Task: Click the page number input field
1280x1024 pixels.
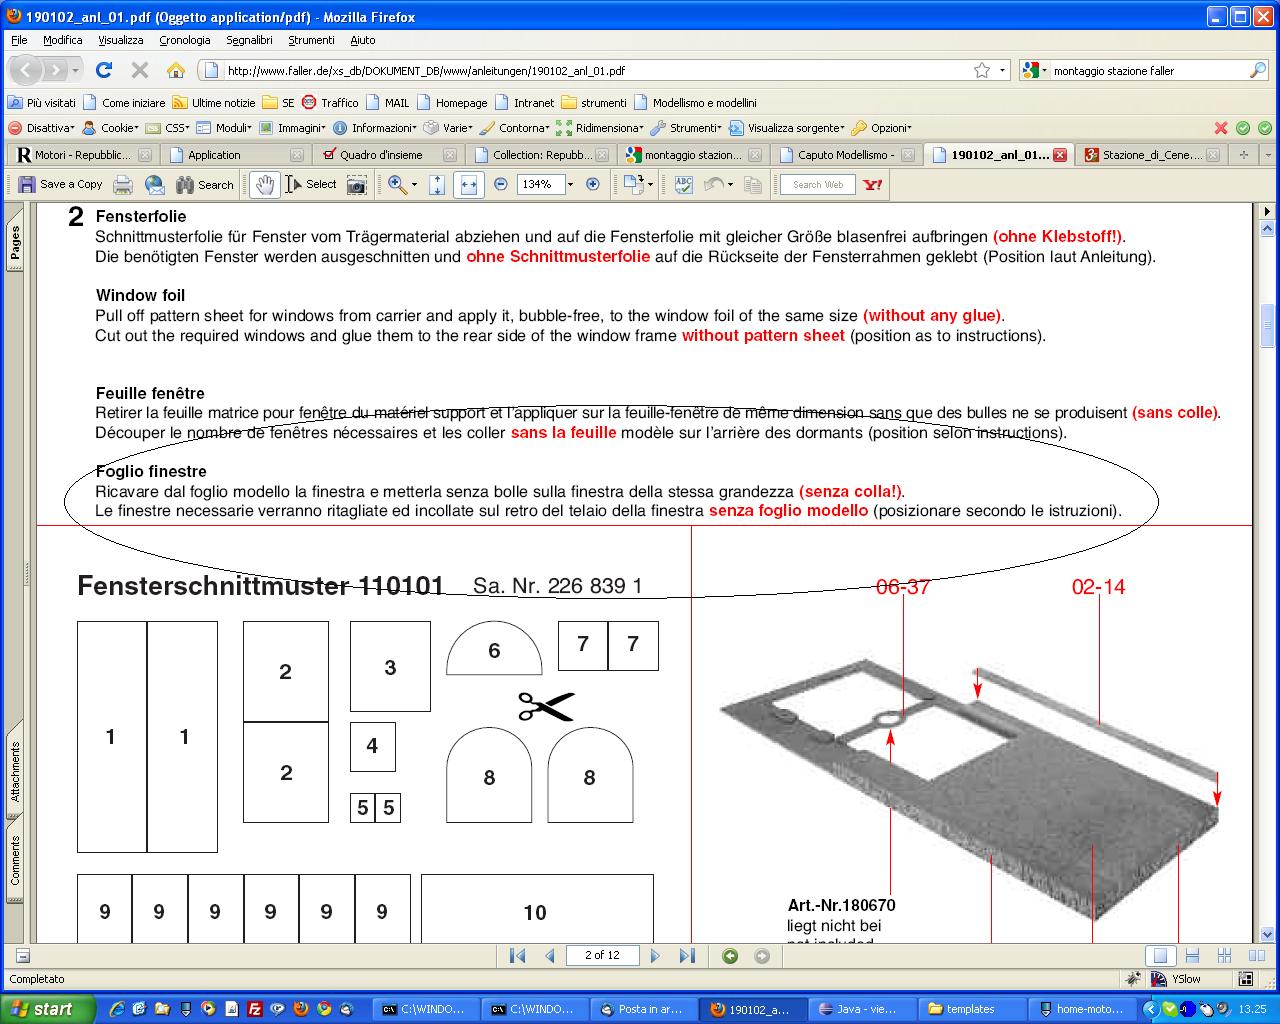Action: click(602, 956)
